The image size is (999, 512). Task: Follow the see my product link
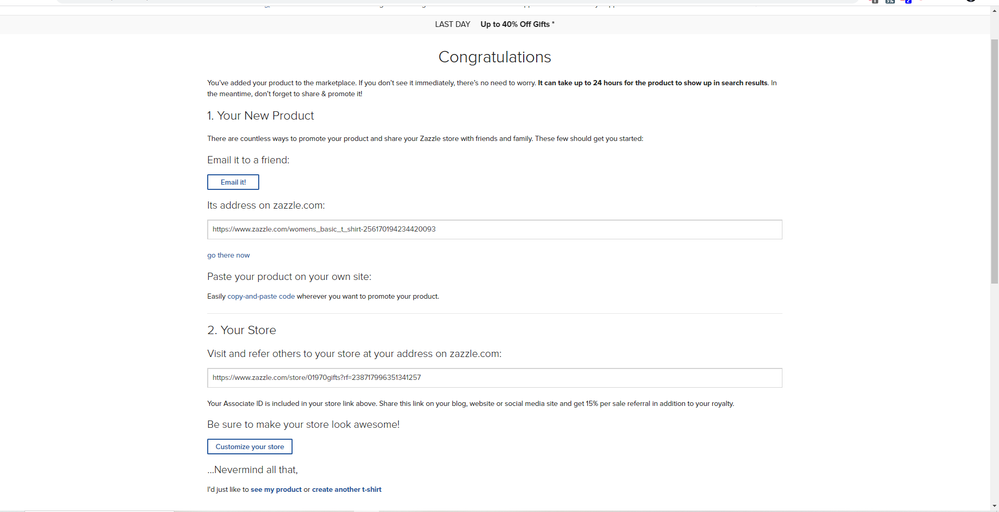coord(276,490)
